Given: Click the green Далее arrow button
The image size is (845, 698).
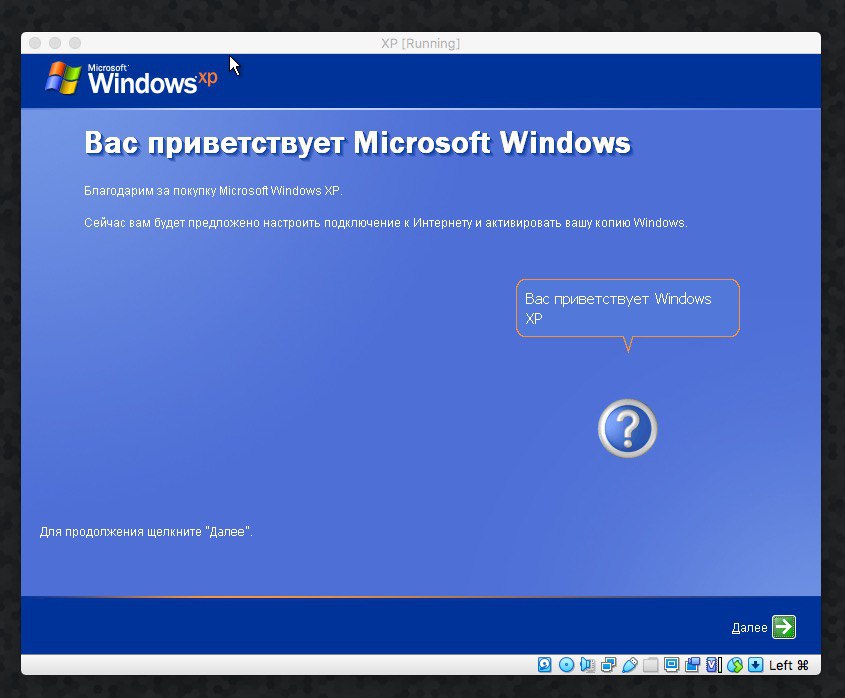Looking at the screenshot, I should click(x=784, y=627).
